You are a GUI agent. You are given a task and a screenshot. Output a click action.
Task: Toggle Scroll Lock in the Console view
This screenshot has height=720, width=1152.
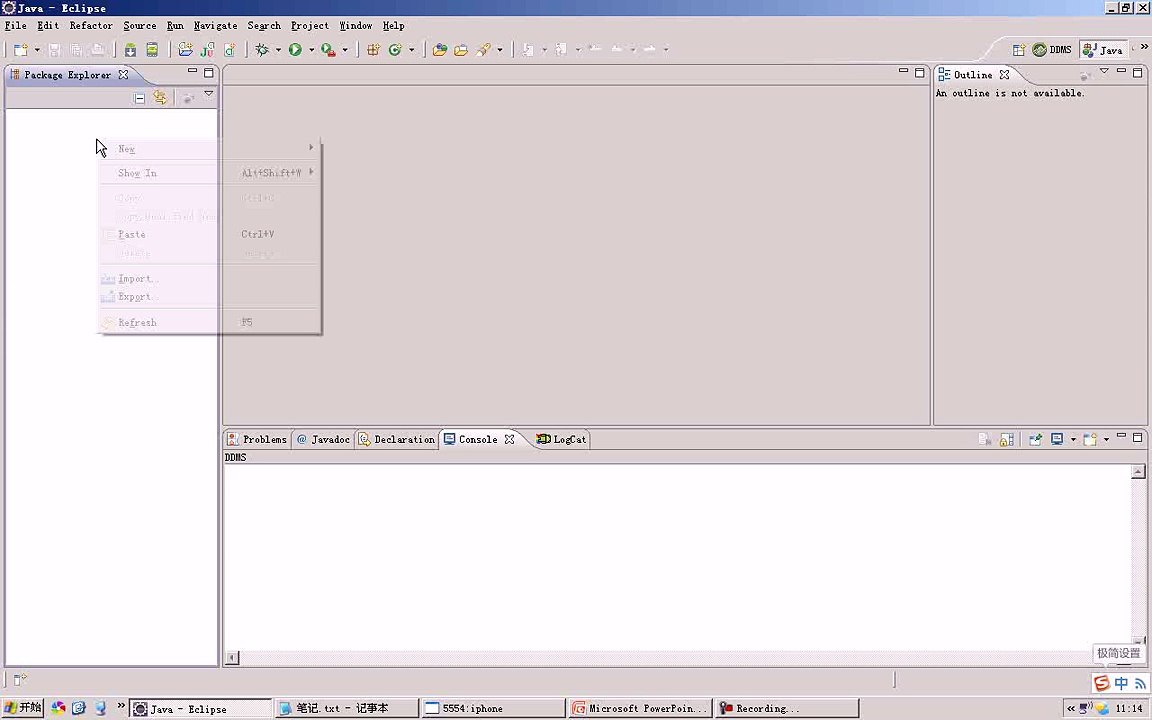point(1007,439)
